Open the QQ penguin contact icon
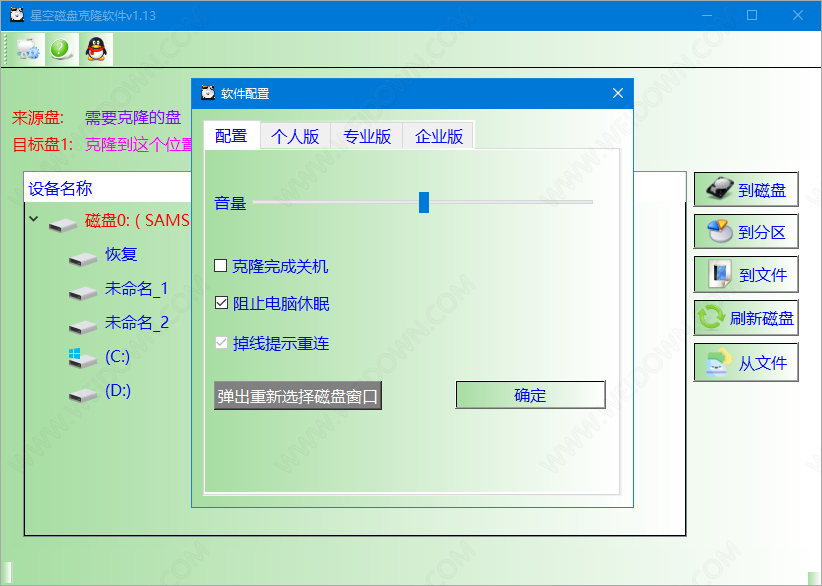Viewport: 822px width, 586px height. pyautogui.click(x=96, y=49)
